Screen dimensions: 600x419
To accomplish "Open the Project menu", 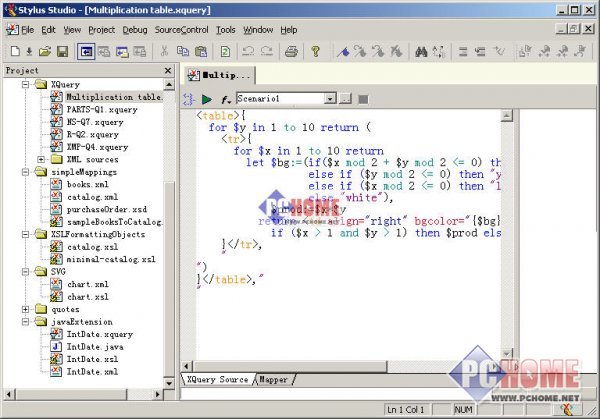I will click(101, 30).
